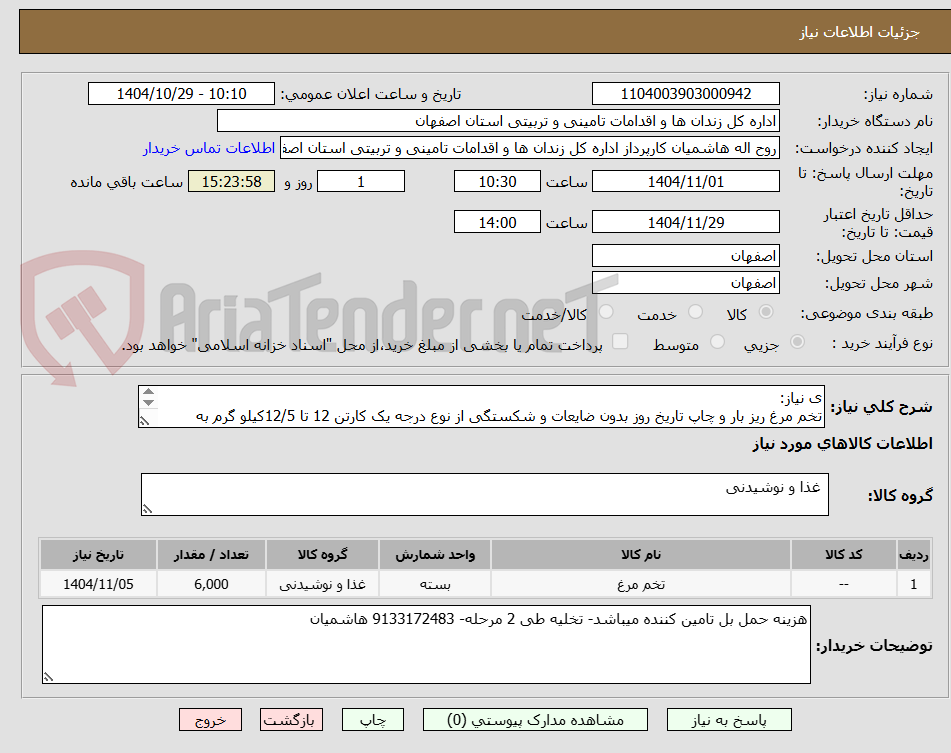951x753 pixels.
Task: Click the resize handle of توضیحات خریدار box
Action: pos(48,677)
